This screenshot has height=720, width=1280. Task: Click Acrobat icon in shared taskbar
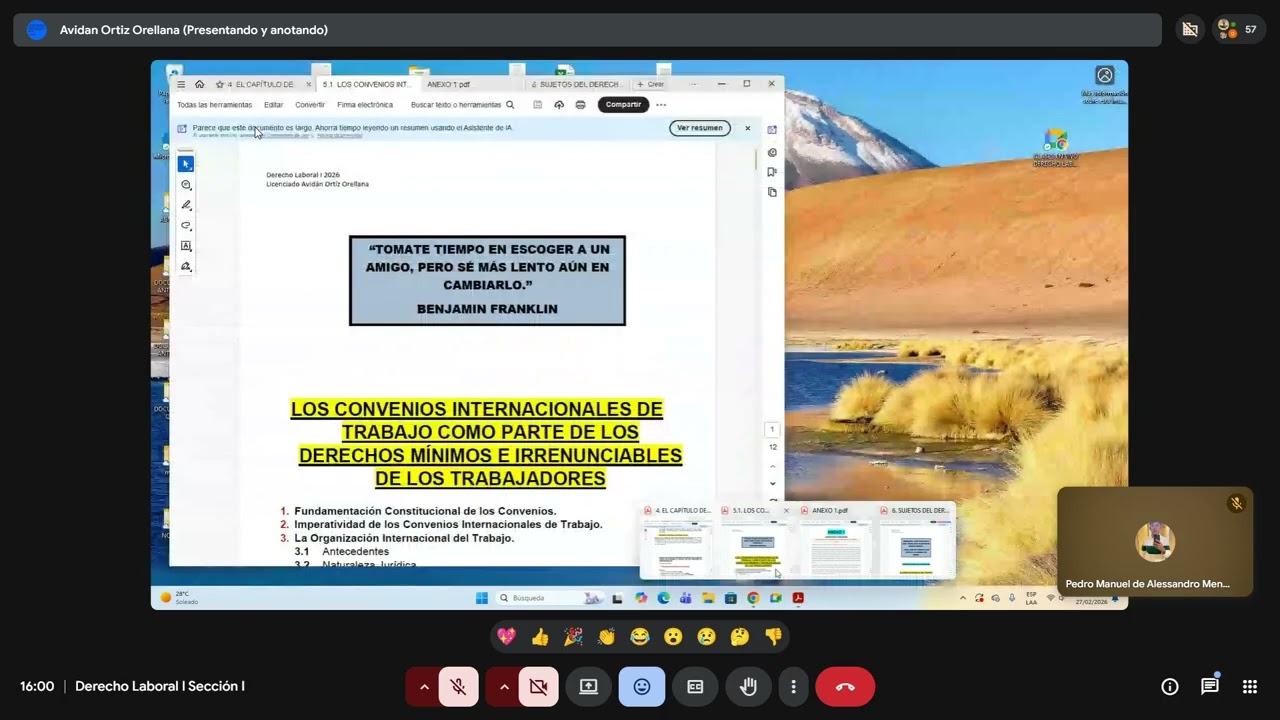(798, 598)
